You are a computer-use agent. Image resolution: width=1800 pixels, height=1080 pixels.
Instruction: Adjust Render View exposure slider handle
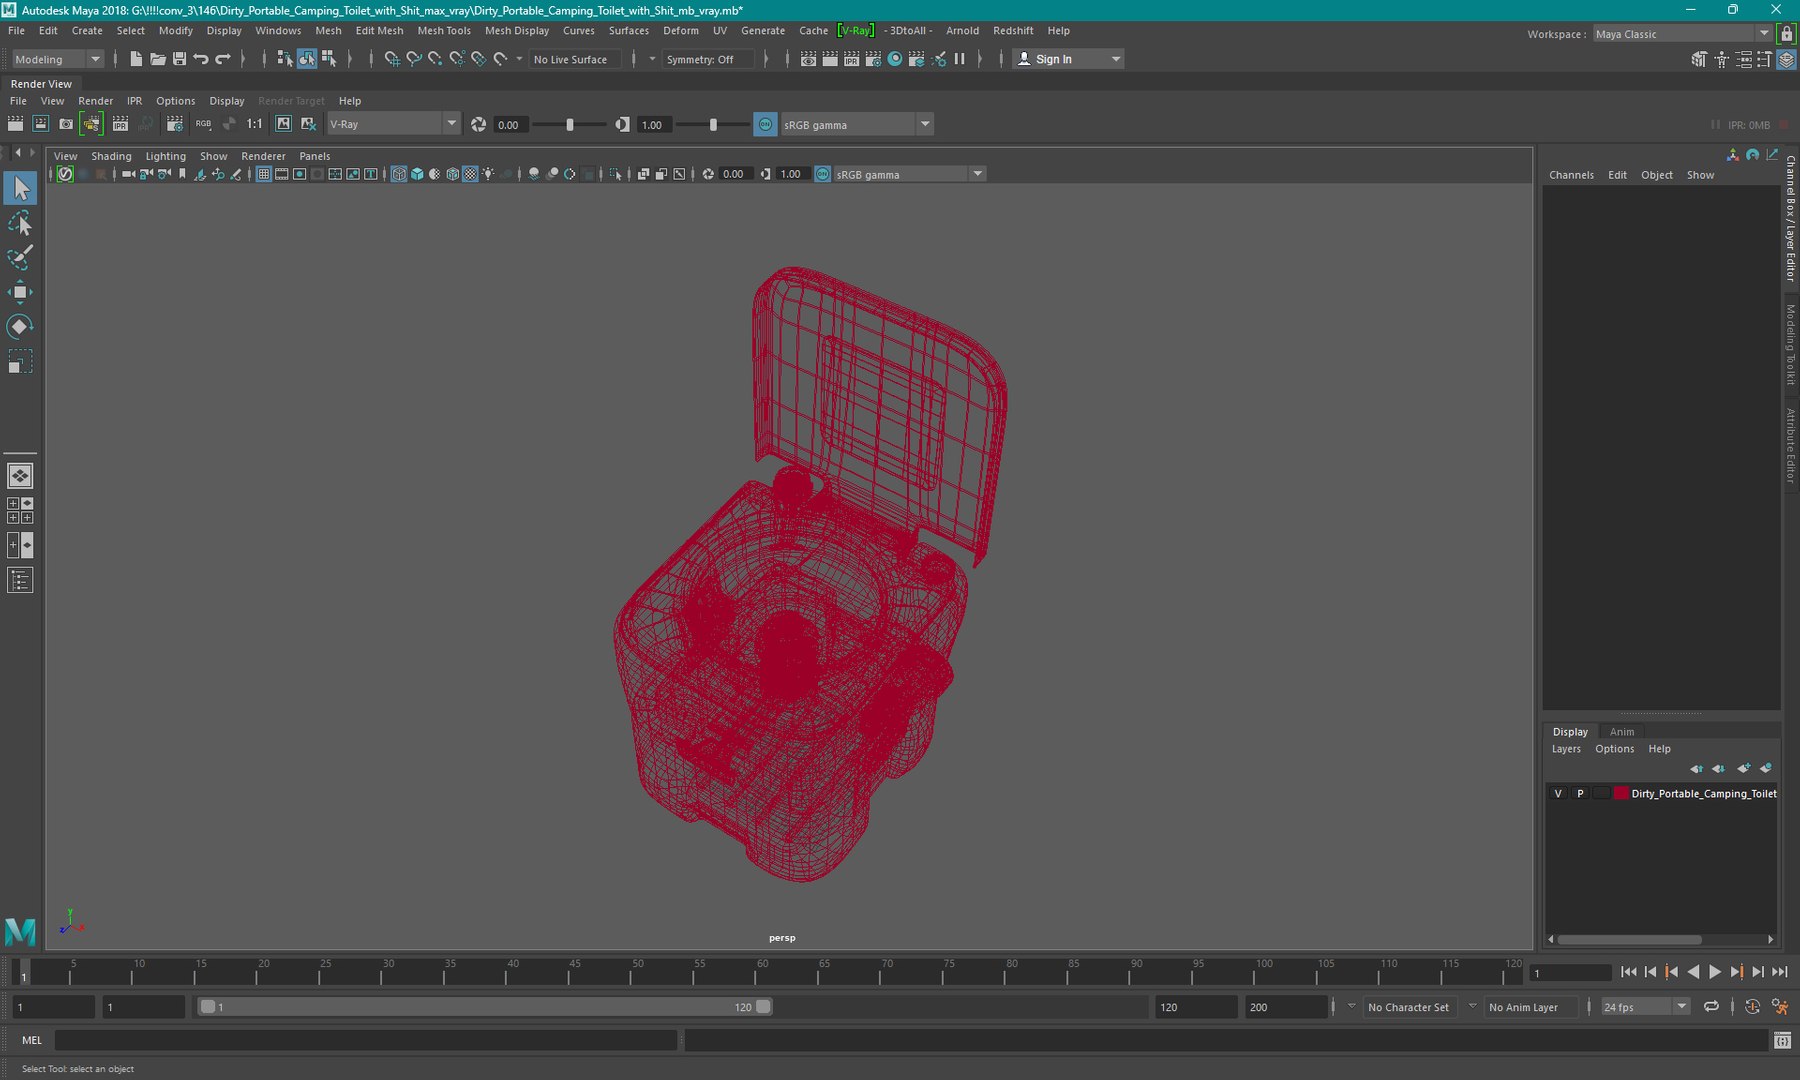570,125
